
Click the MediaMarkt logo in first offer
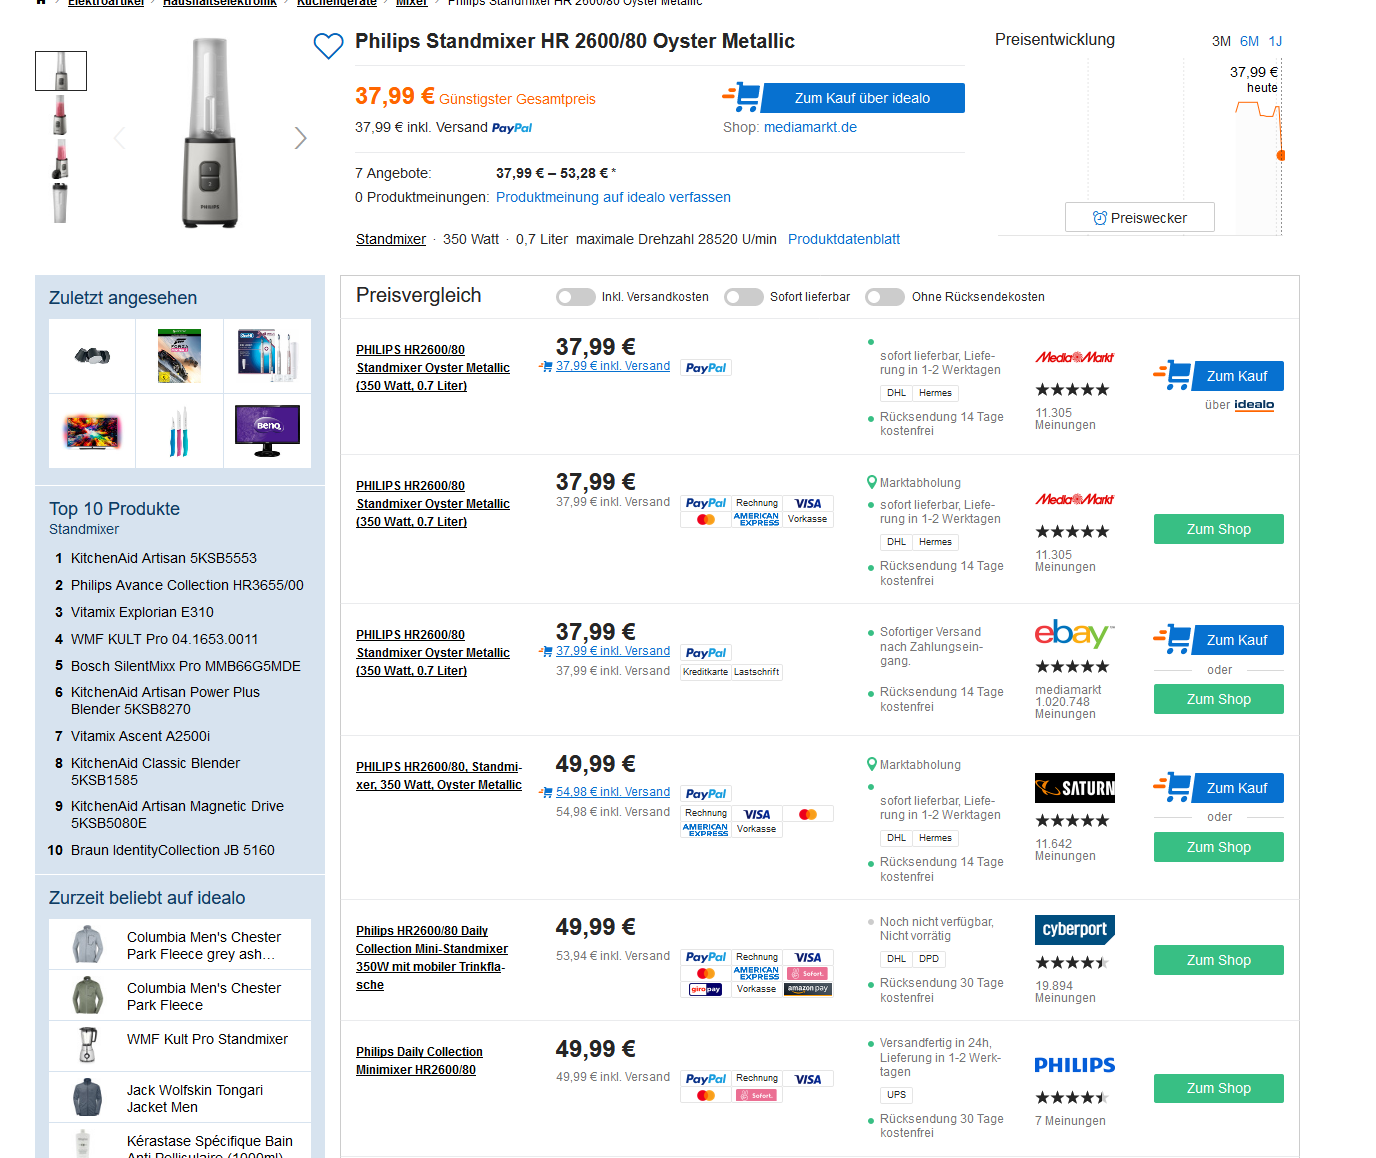1074,357
